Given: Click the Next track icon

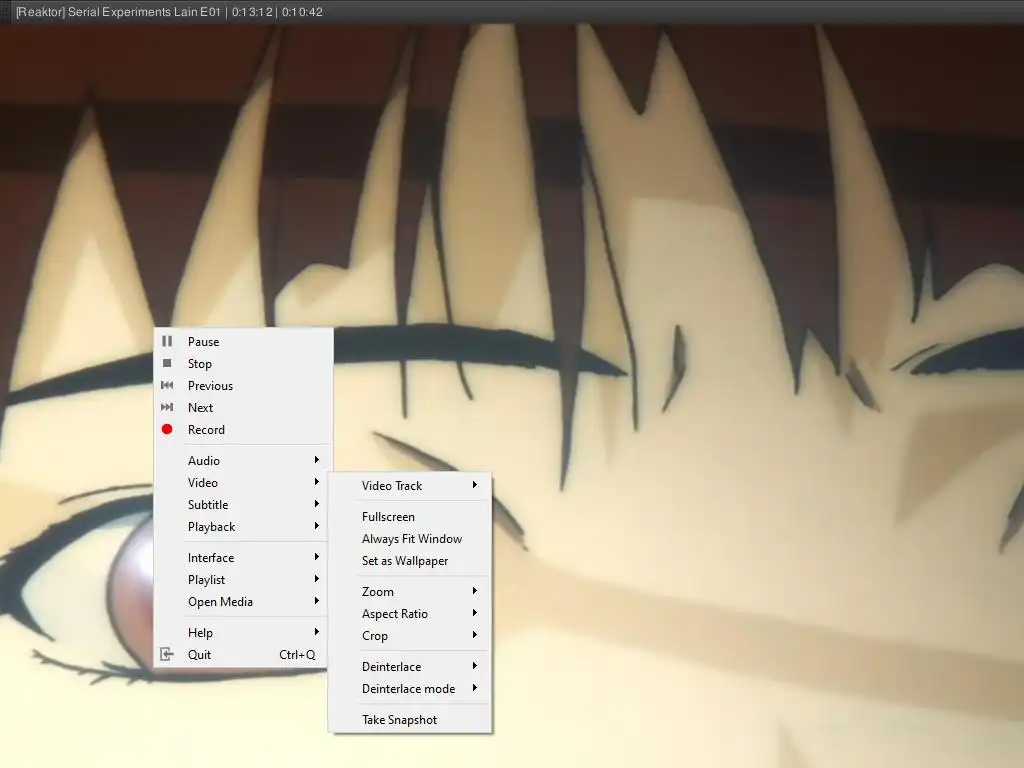Looking at the screenshot, I should tap(167, 407).
